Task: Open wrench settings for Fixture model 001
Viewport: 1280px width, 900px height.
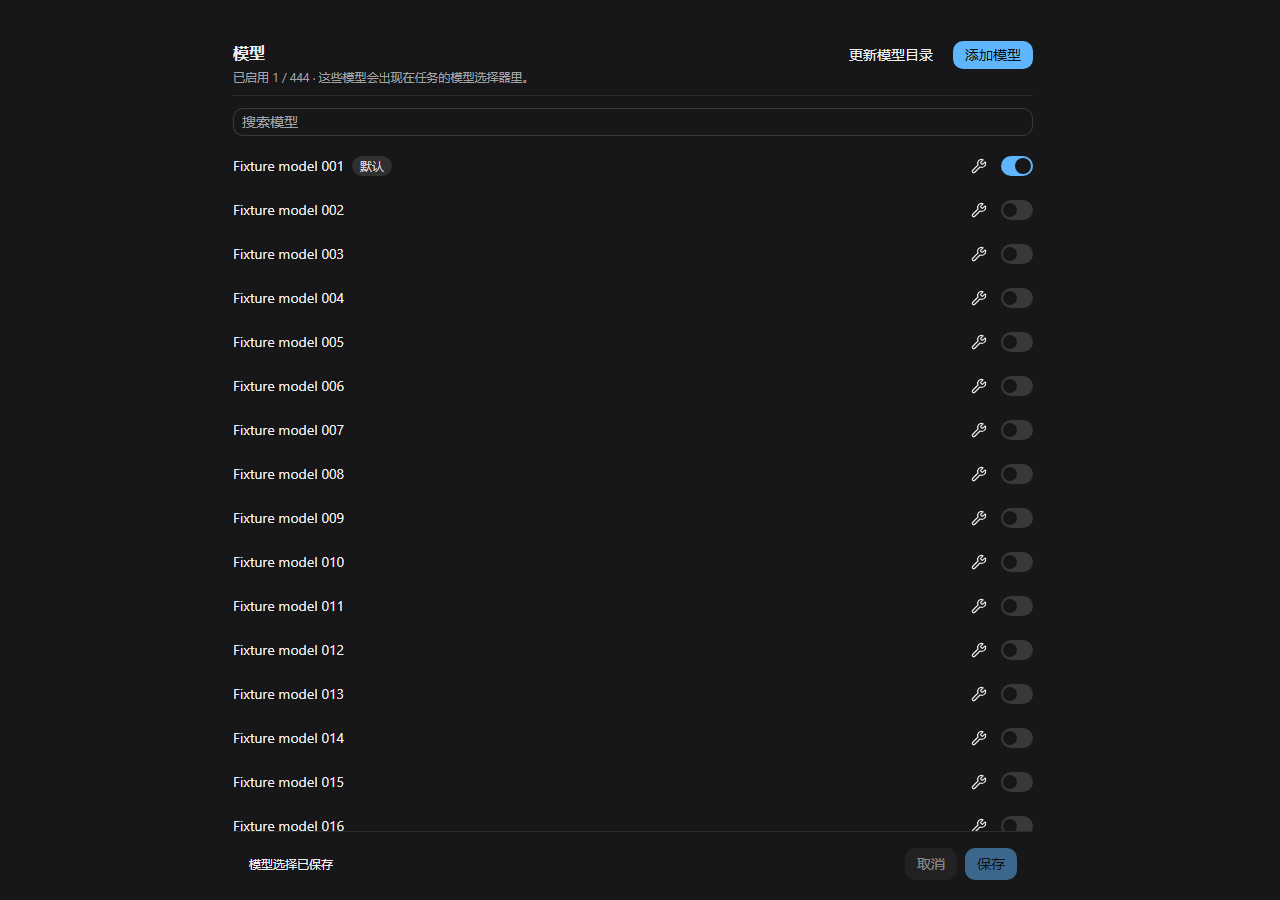Action: click(979, 166)
